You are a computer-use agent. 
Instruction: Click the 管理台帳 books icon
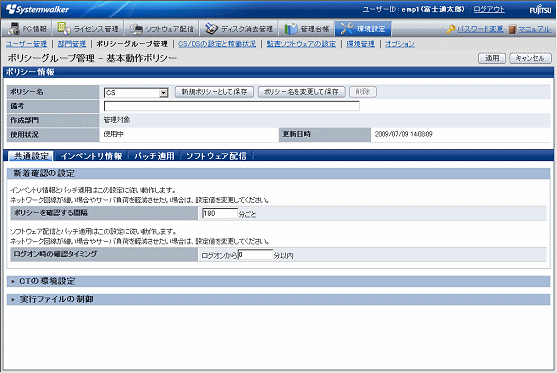pos(291,29)
